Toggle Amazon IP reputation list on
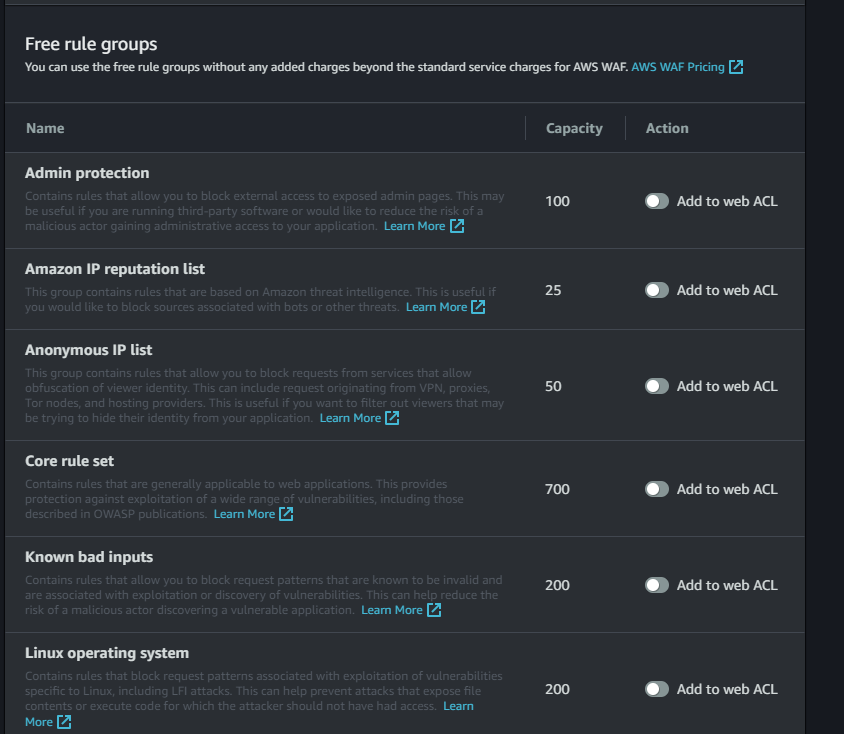The image size is (844, 734). (x=656, y=290)
